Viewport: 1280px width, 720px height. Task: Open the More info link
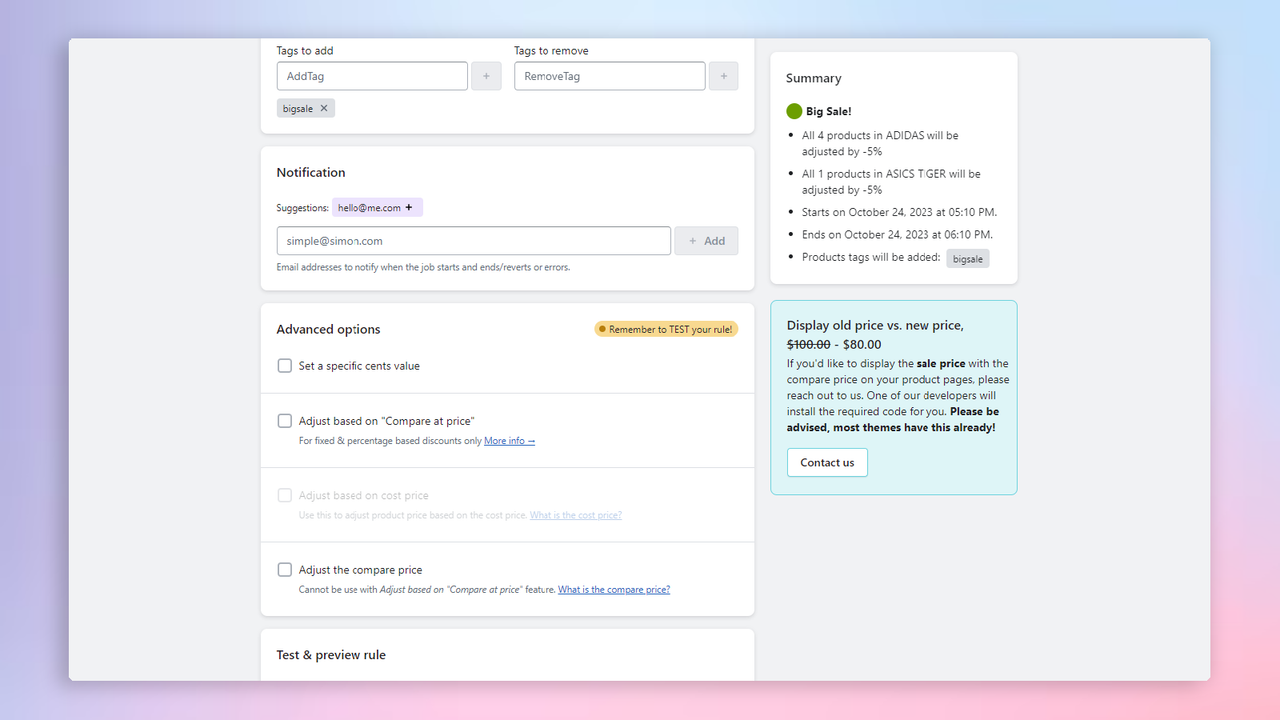click(509, 440)
